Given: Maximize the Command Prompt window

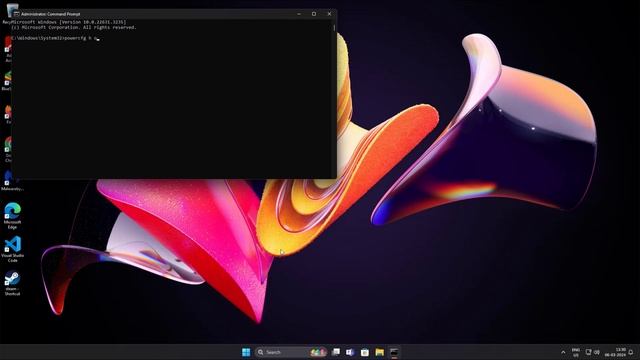Looking at the screenshot, I should click(x=314, y=14).
